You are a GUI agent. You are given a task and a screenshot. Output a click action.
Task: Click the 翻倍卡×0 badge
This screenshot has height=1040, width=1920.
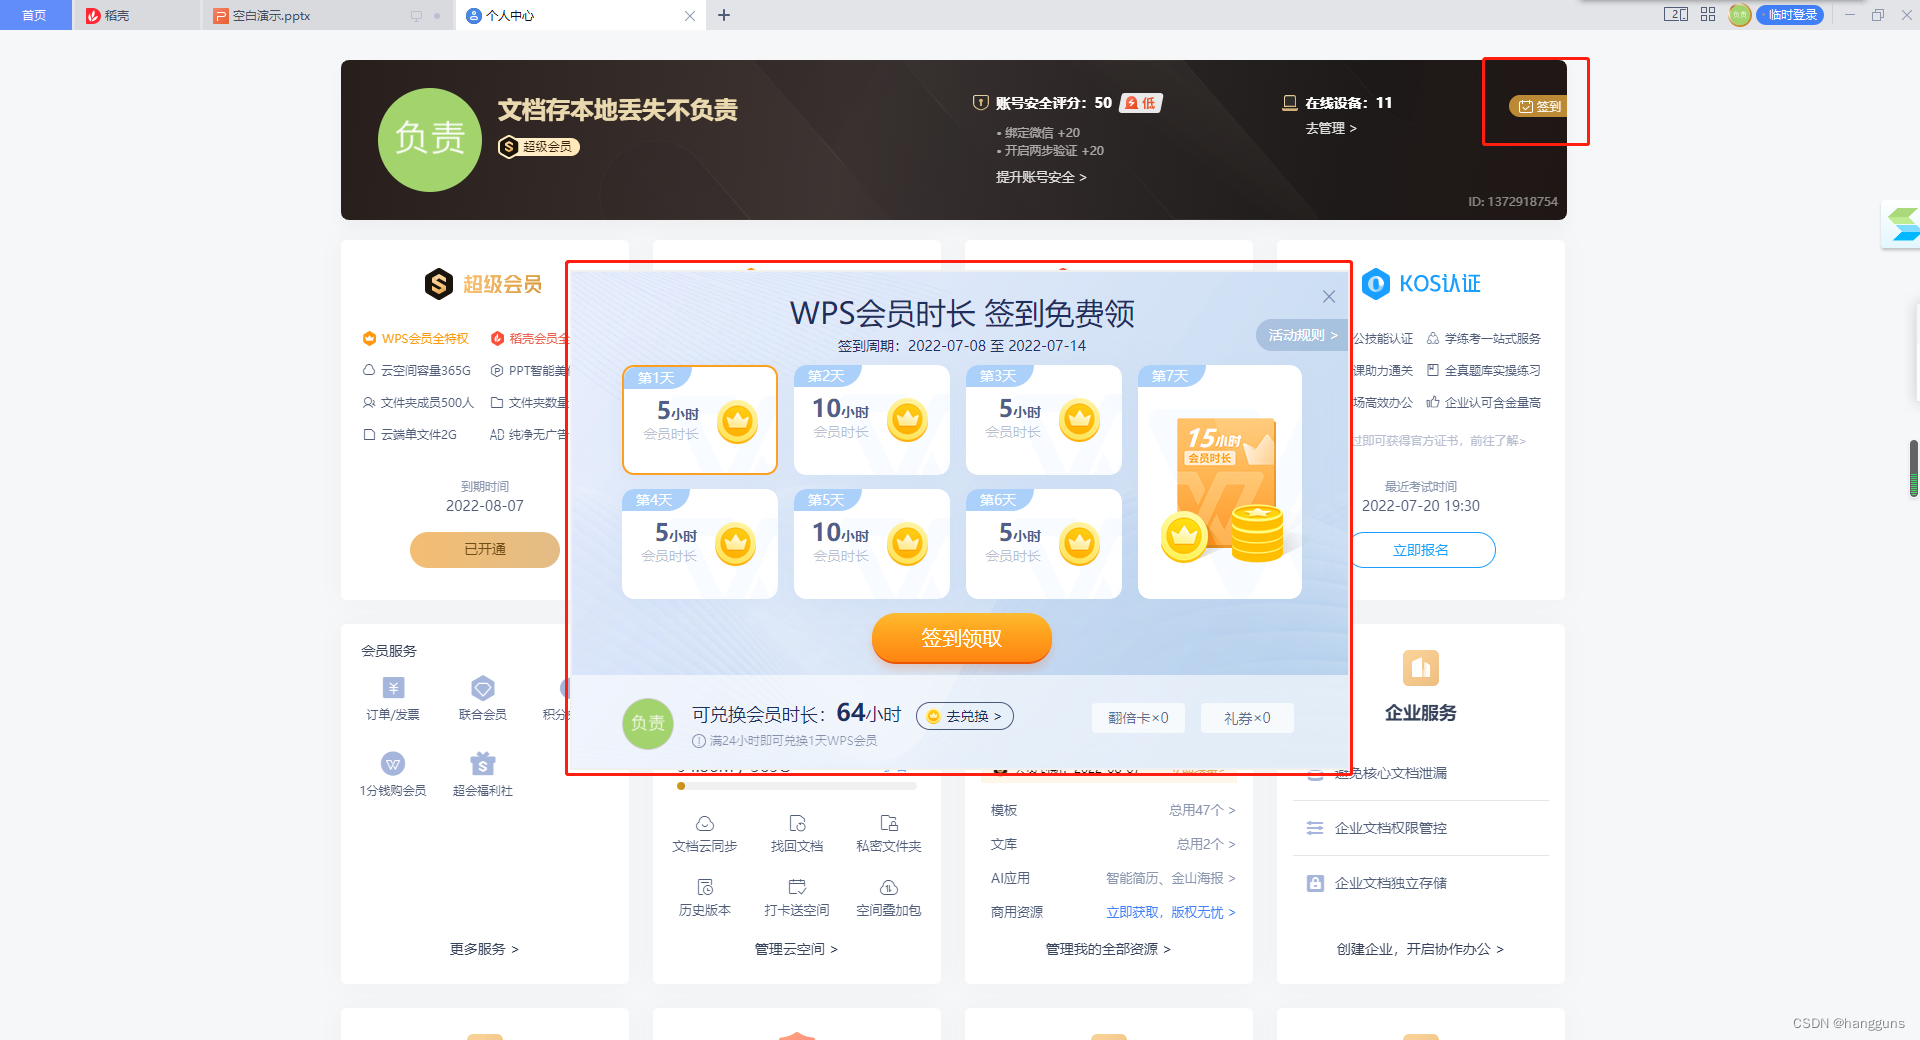tap(1138, 718)
